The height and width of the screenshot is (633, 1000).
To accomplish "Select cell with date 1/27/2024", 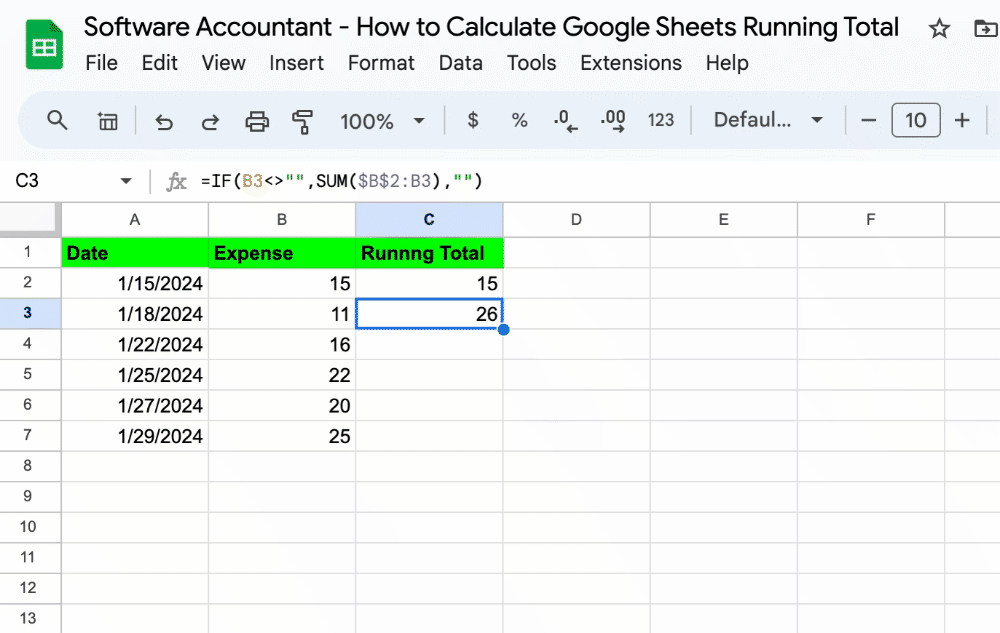I will 135,405.
